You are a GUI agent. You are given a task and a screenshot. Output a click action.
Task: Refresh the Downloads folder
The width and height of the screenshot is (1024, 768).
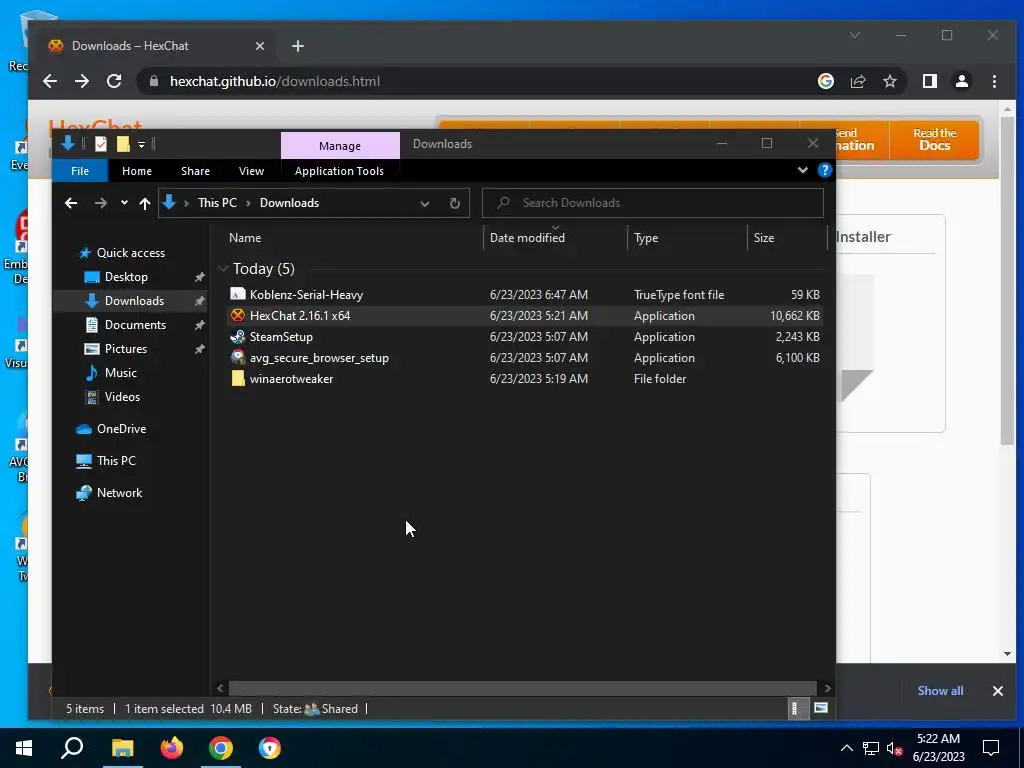455,203
